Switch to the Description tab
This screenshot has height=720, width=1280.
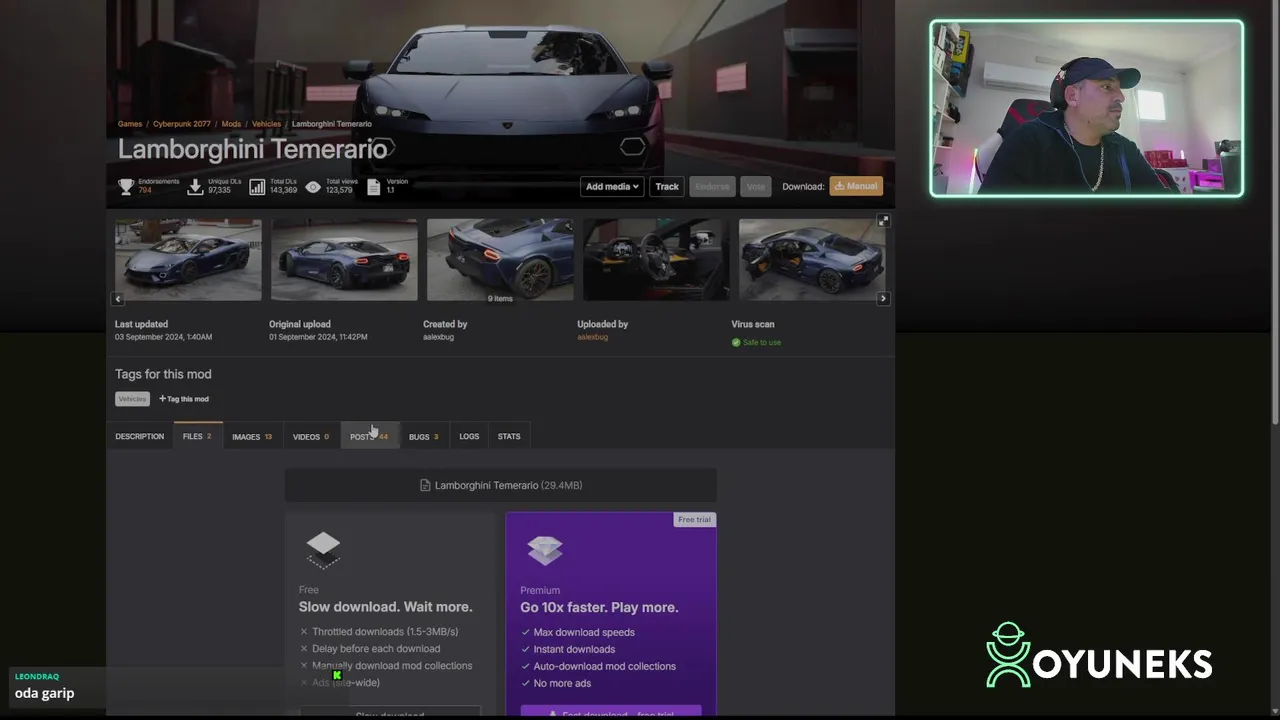[140, 437]
